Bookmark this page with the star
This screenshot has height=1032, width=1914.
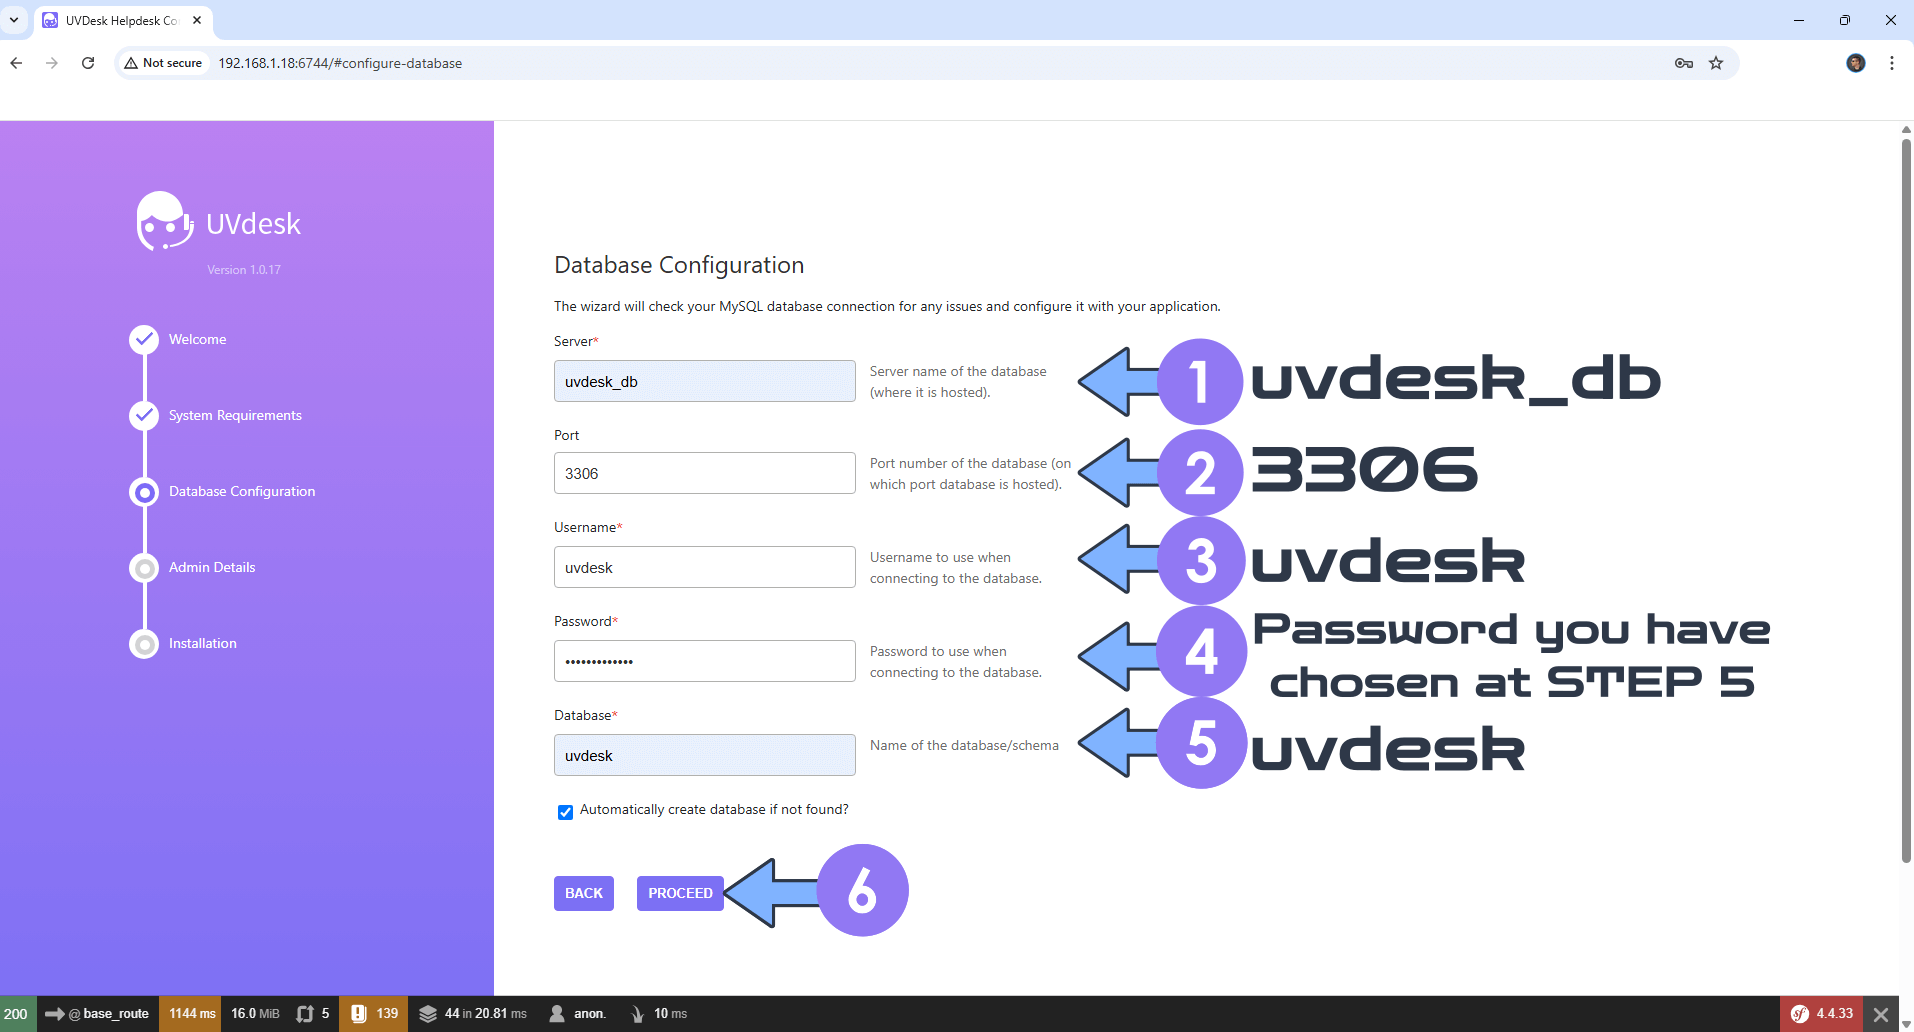[x=1716, y=63]
